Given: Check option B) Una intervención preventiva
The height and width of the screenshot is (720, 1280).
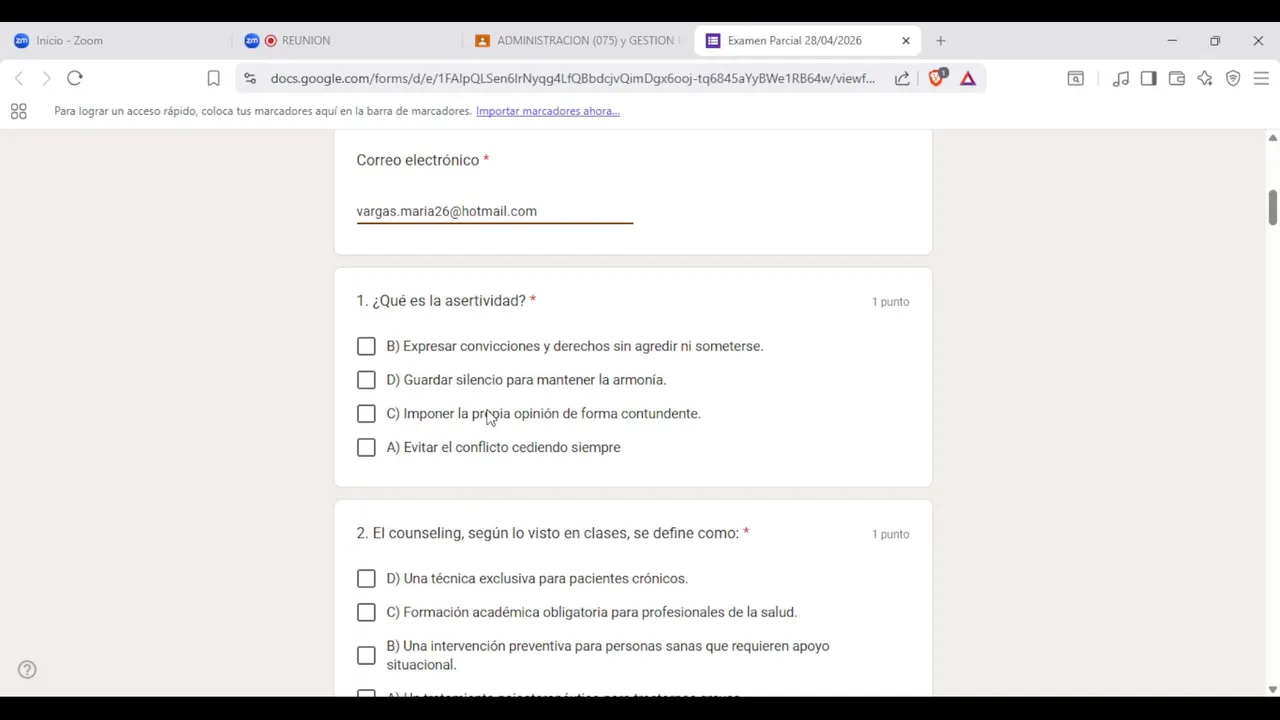Looking at the screenshot, I should click(x=366, y=656).
